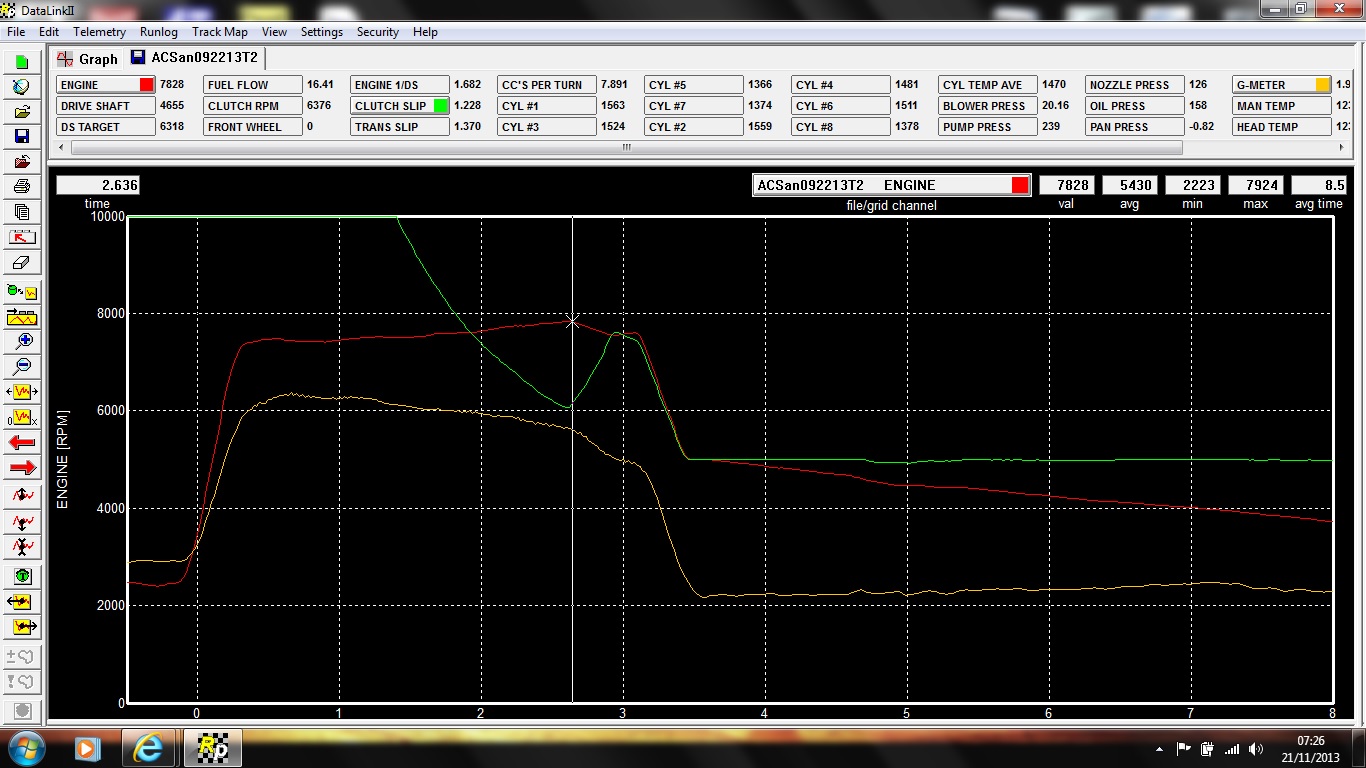Click the Zoom In magnifier icon

tap(22, 340)
